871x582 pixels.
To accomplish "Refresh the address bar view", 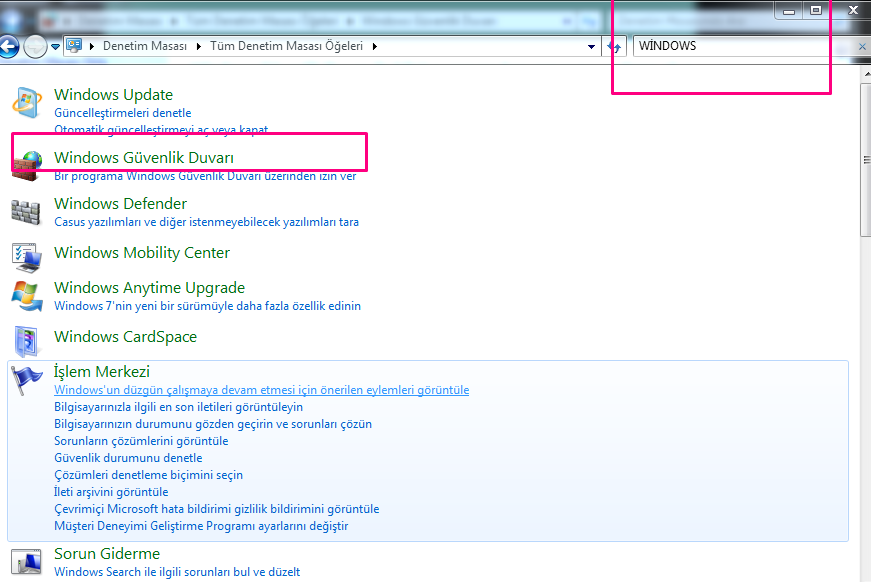I will click(x=614, y=47).
